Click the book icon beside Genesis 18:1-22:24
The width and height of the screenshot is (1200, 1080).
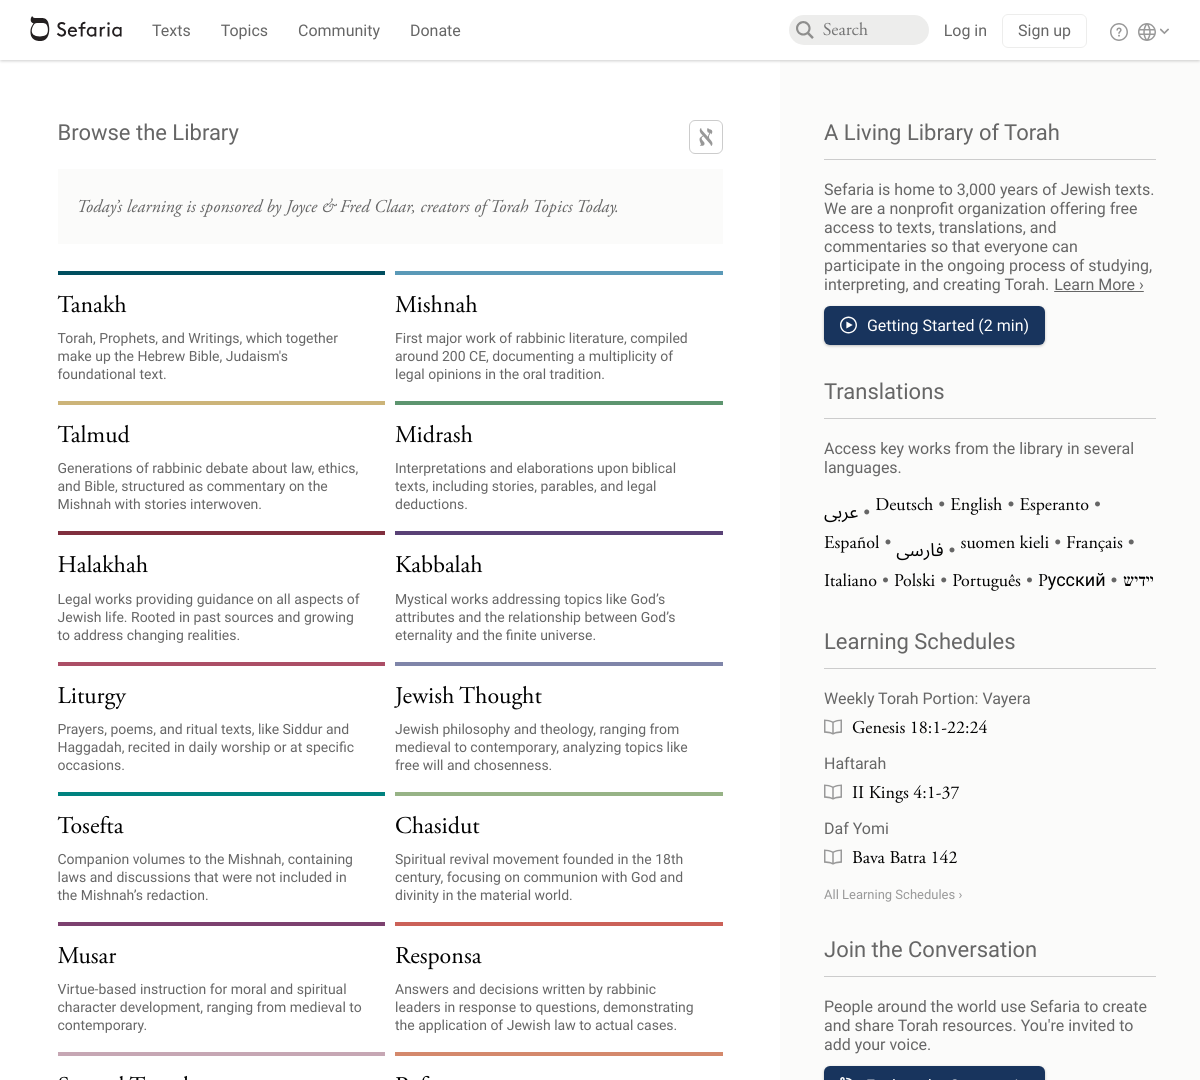[x=833, y=727]
